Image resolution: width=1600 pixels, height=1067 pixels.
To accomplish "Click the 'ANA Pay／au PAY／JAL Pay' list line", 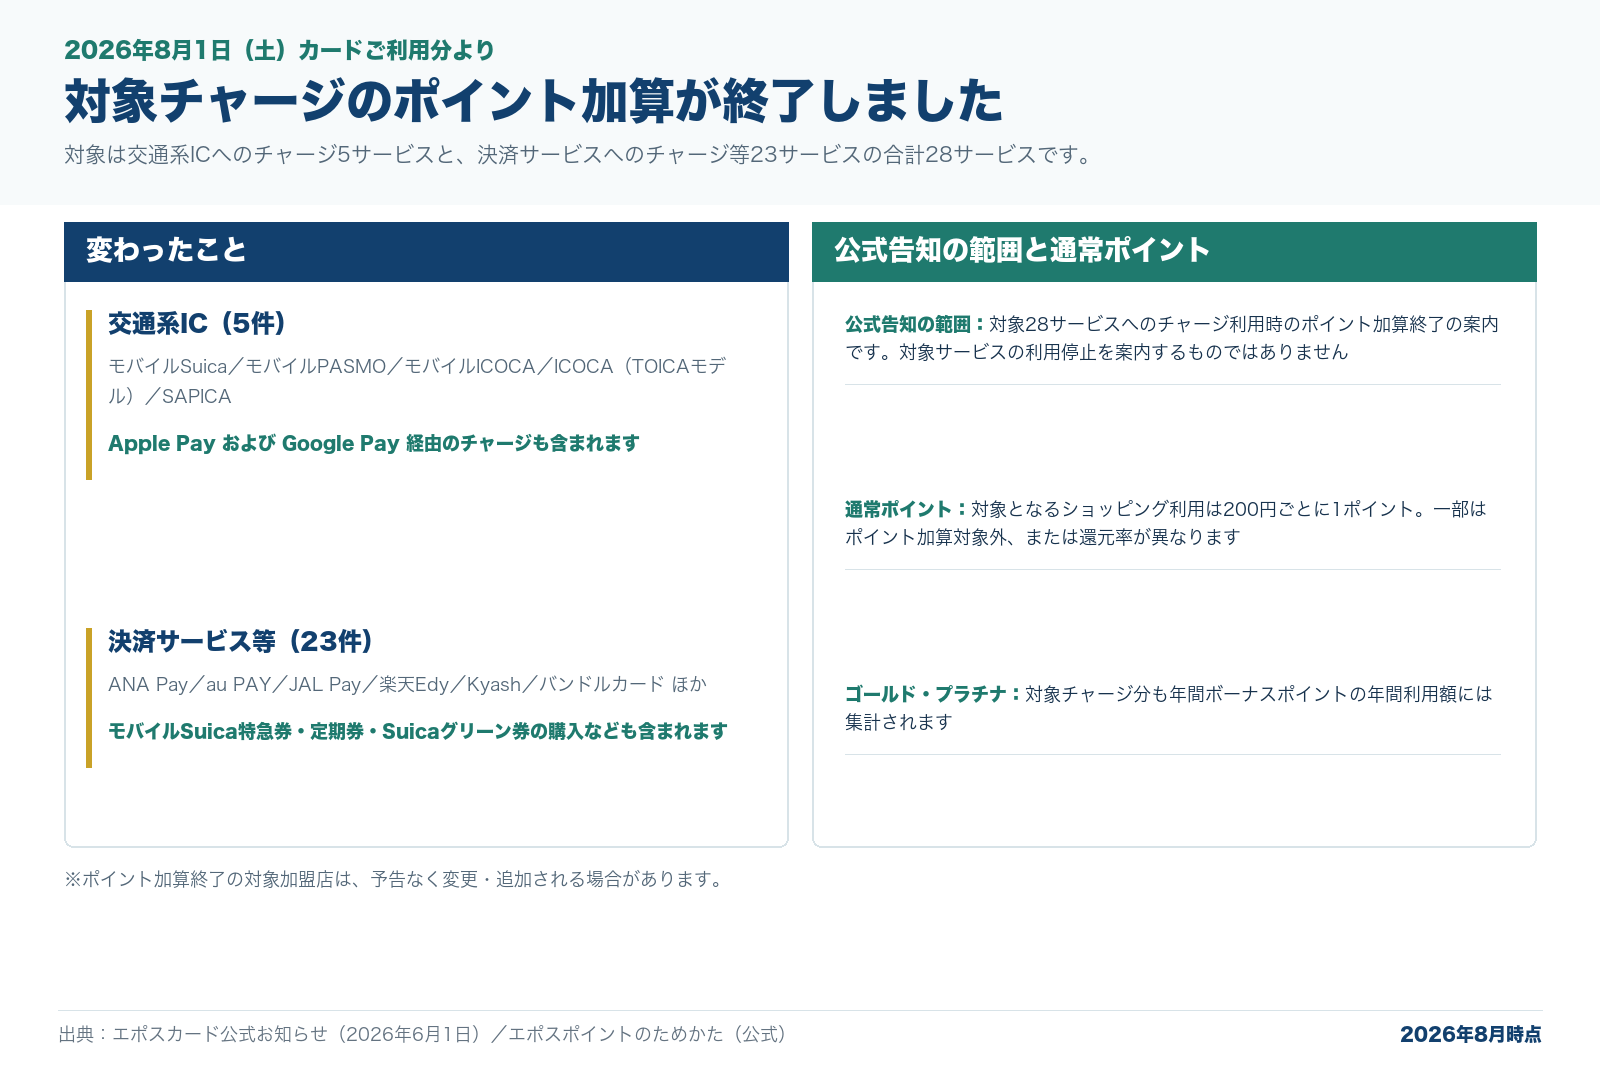I will [407, 684].
